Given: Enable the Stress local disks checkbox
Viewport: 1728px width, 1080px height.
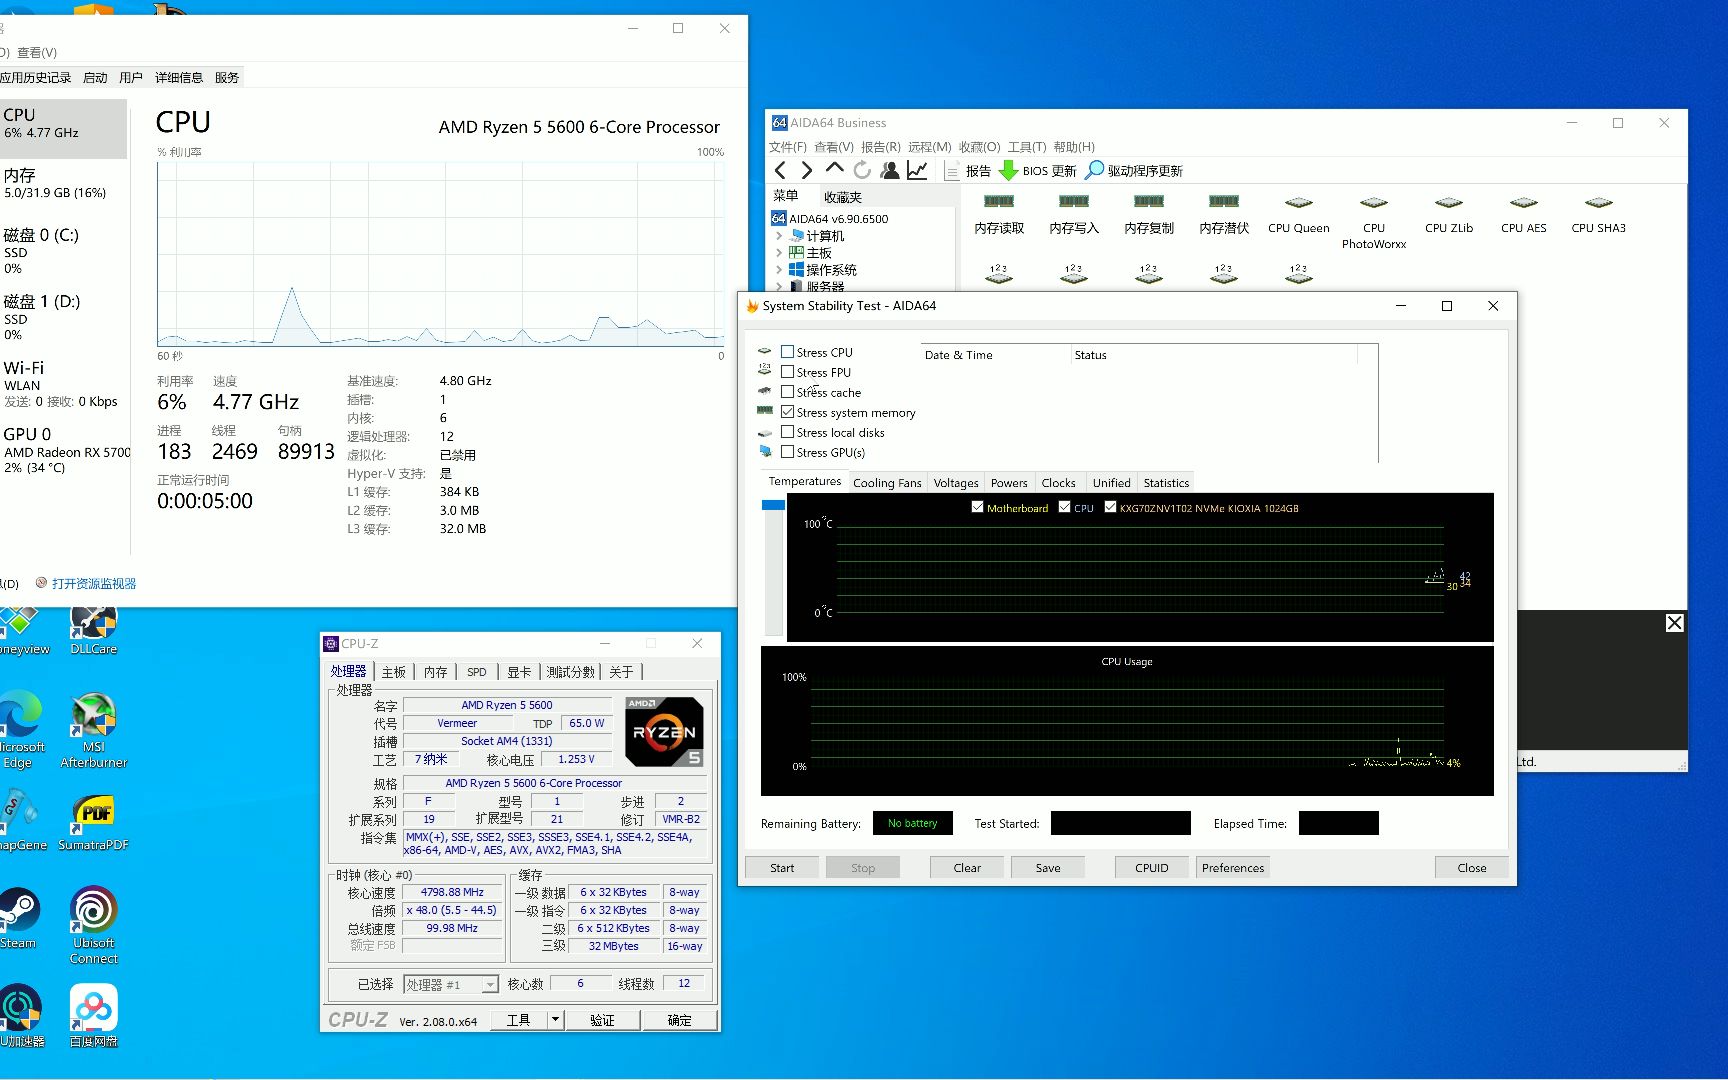Looking at the screenshot, I should (x=788, y=432).
